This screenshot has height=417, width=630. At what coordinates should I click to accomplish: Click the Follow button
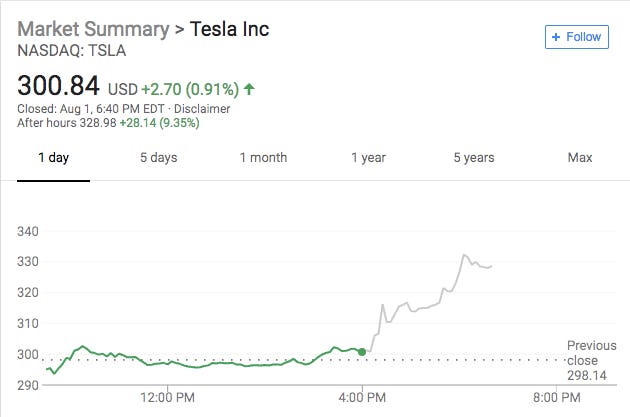576,37
